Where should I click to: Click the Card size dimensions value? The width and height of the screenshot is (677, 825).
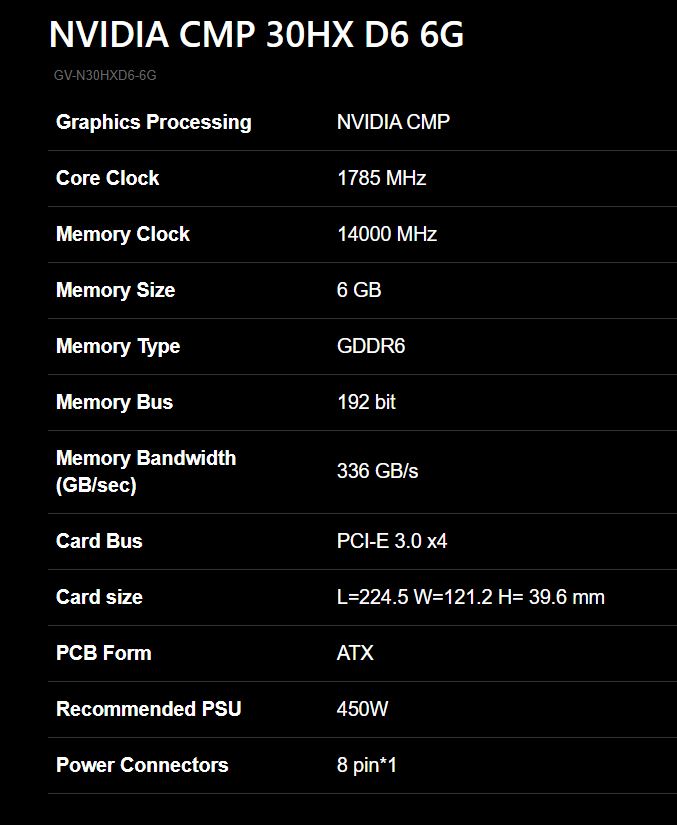[470, 597]
